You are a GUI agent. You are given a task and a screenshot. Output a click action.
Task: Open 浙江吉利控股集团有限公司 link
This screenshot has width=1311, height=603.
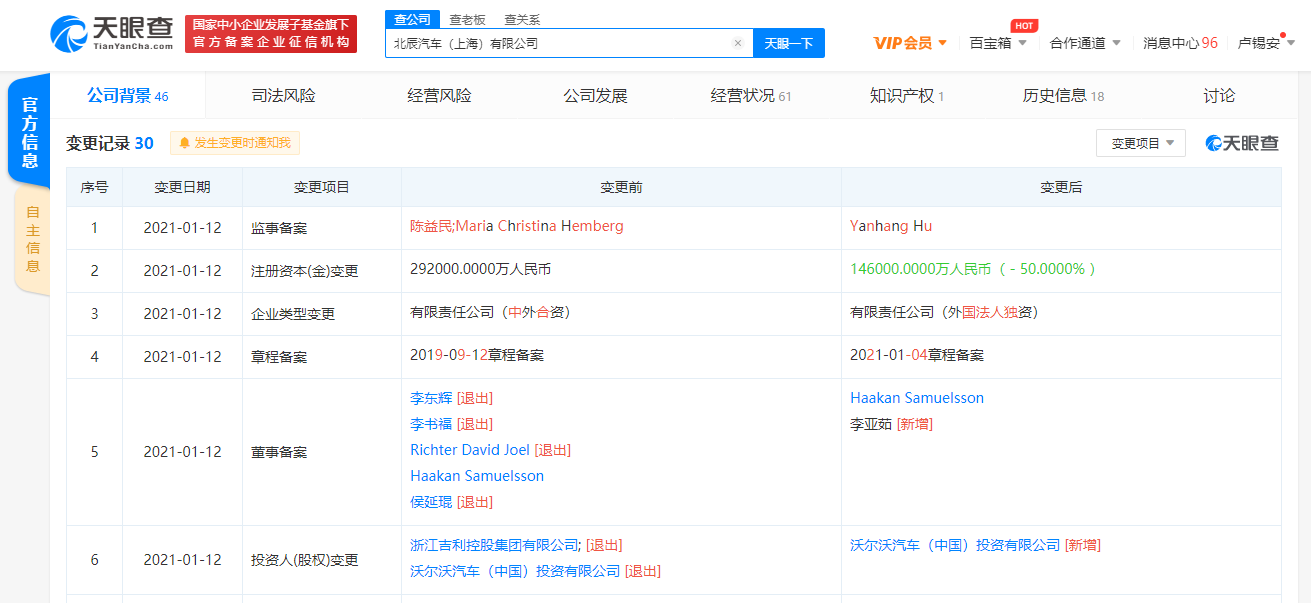coord(495,545)
